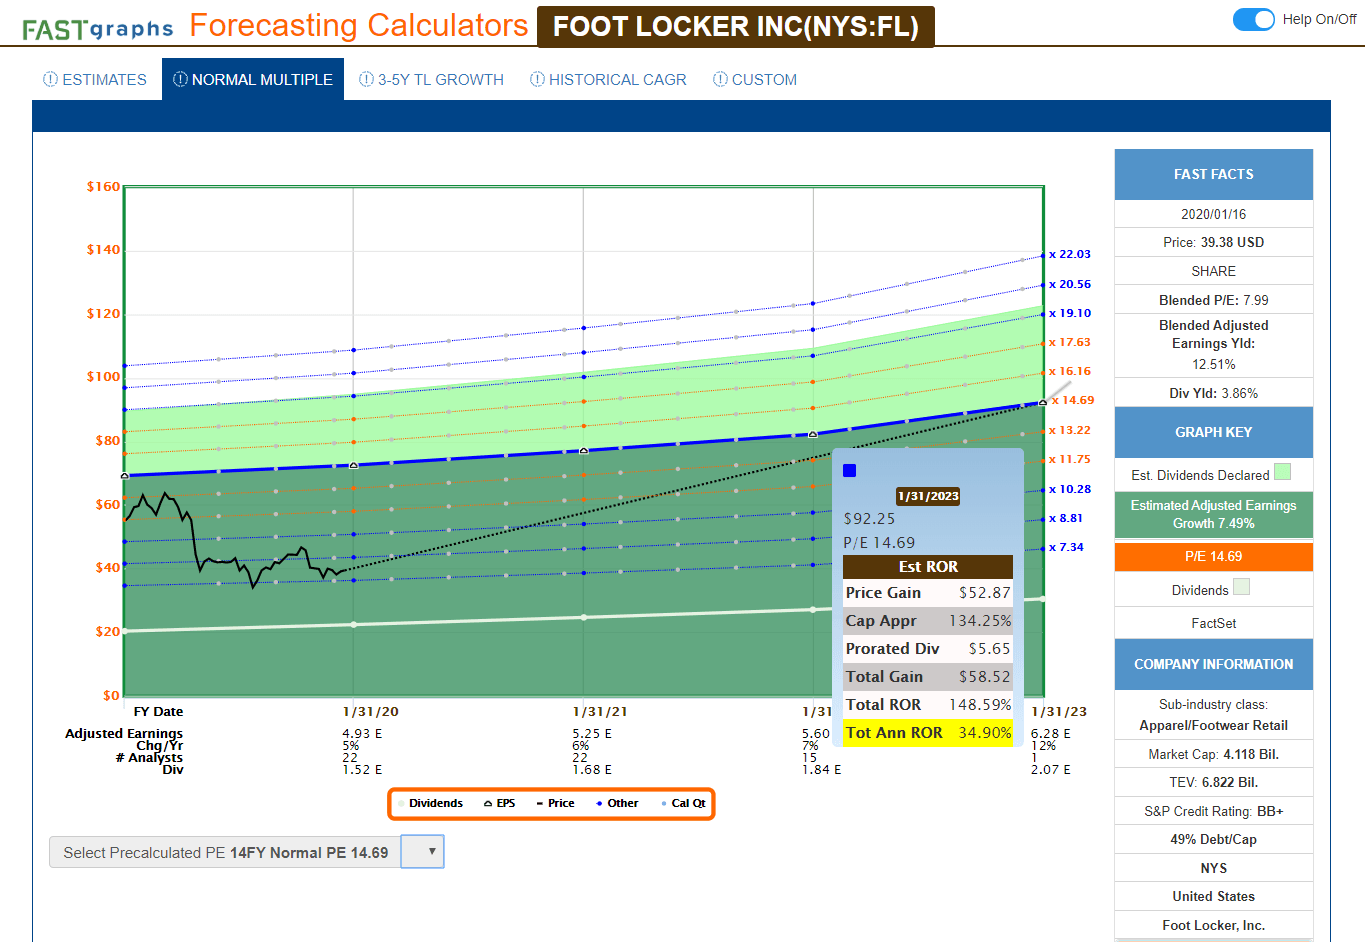1365x942 pixels.
Task: Click the Div Yld: 3.86% fact
Action: point(1214,393)
